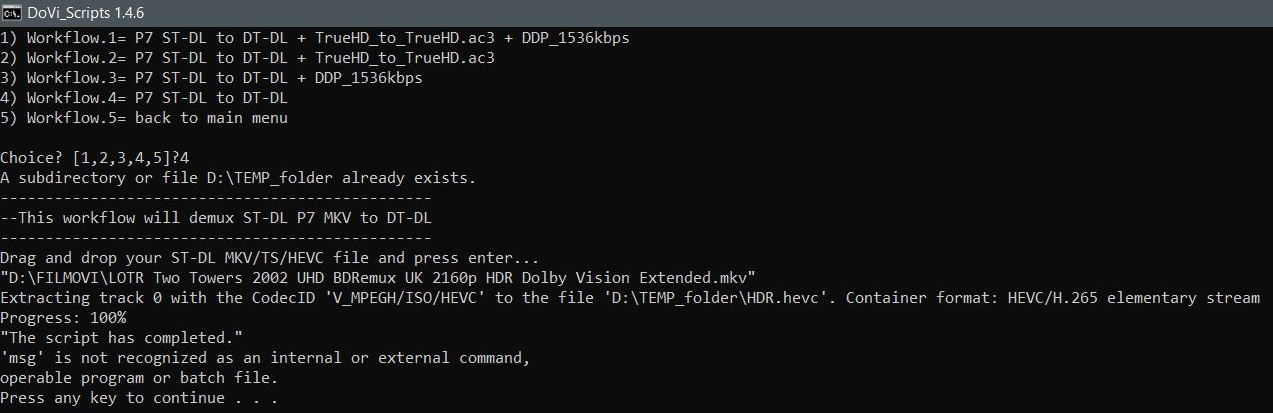Screen dimensions: 1273x413
Task: Click the 'Extracting track 0' output line
Action: click(630, 298)
